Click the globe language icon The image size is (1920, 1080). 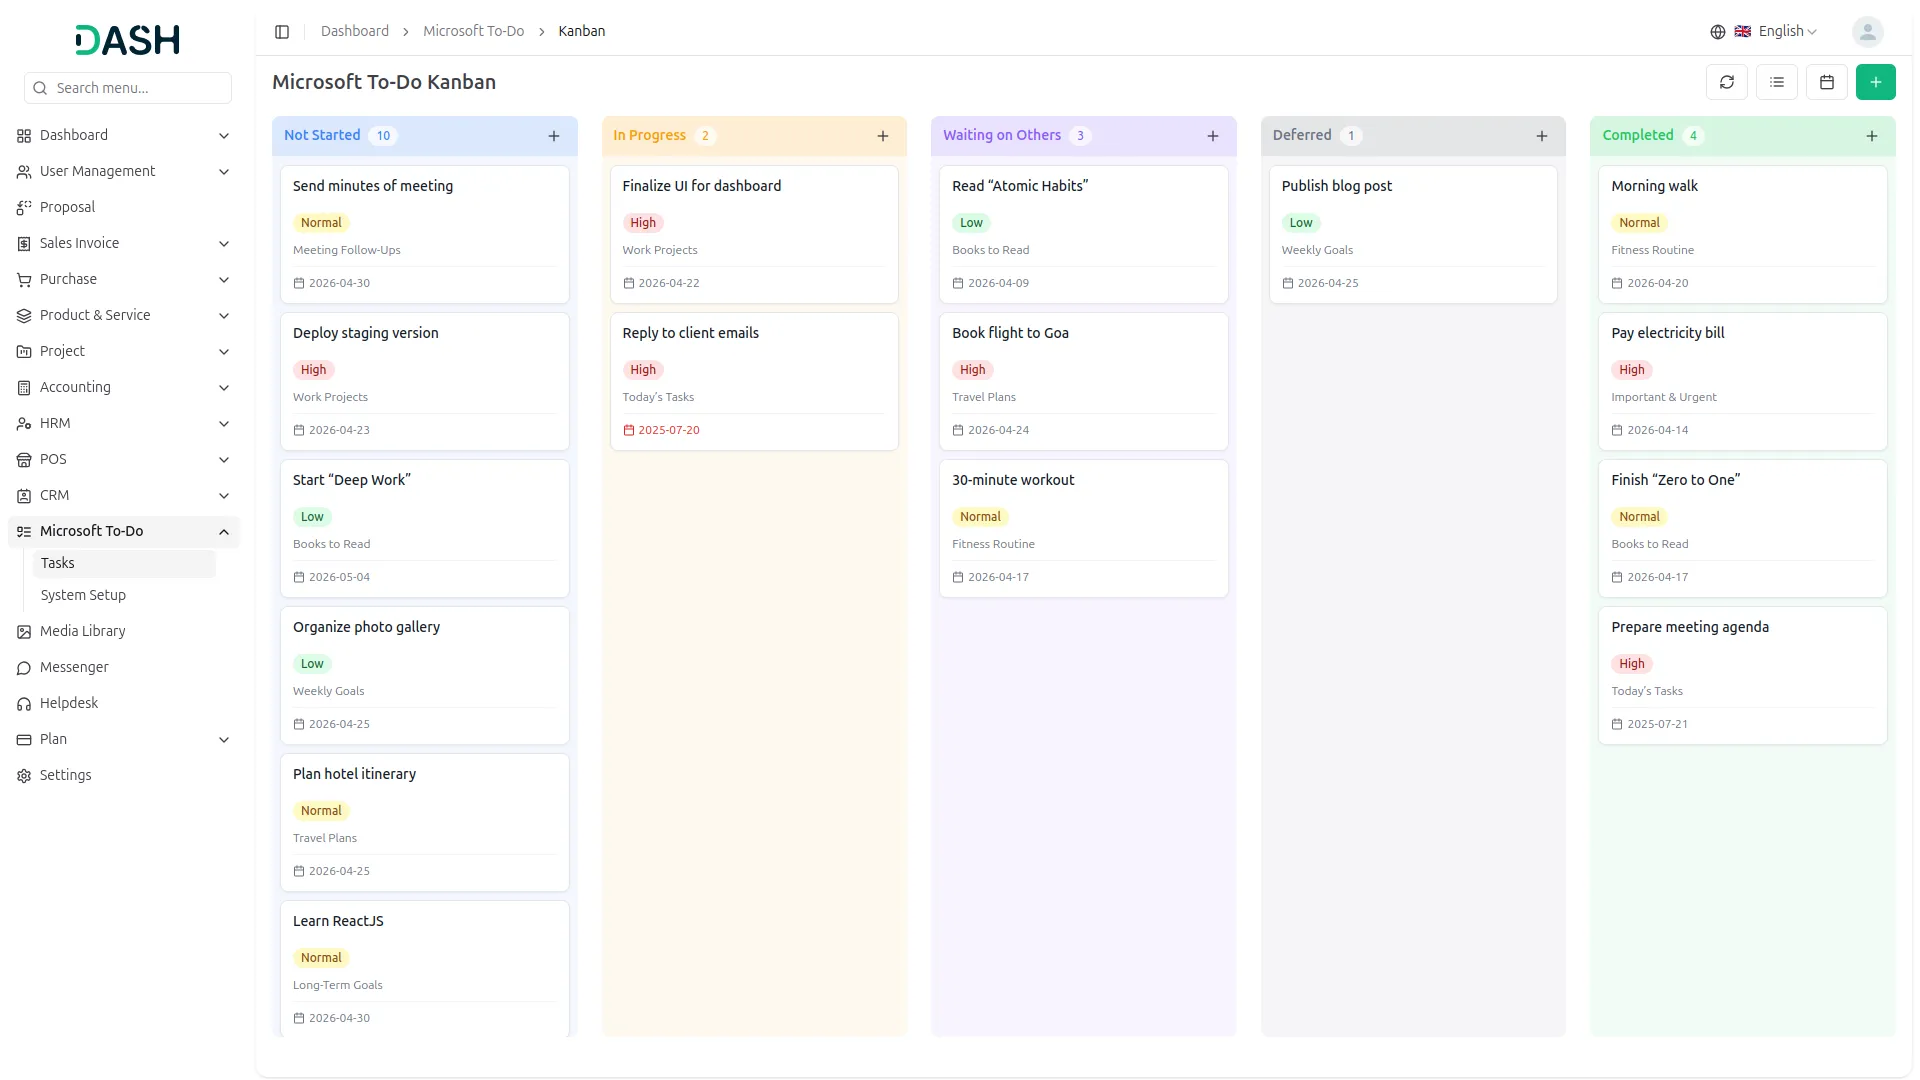1718,32
